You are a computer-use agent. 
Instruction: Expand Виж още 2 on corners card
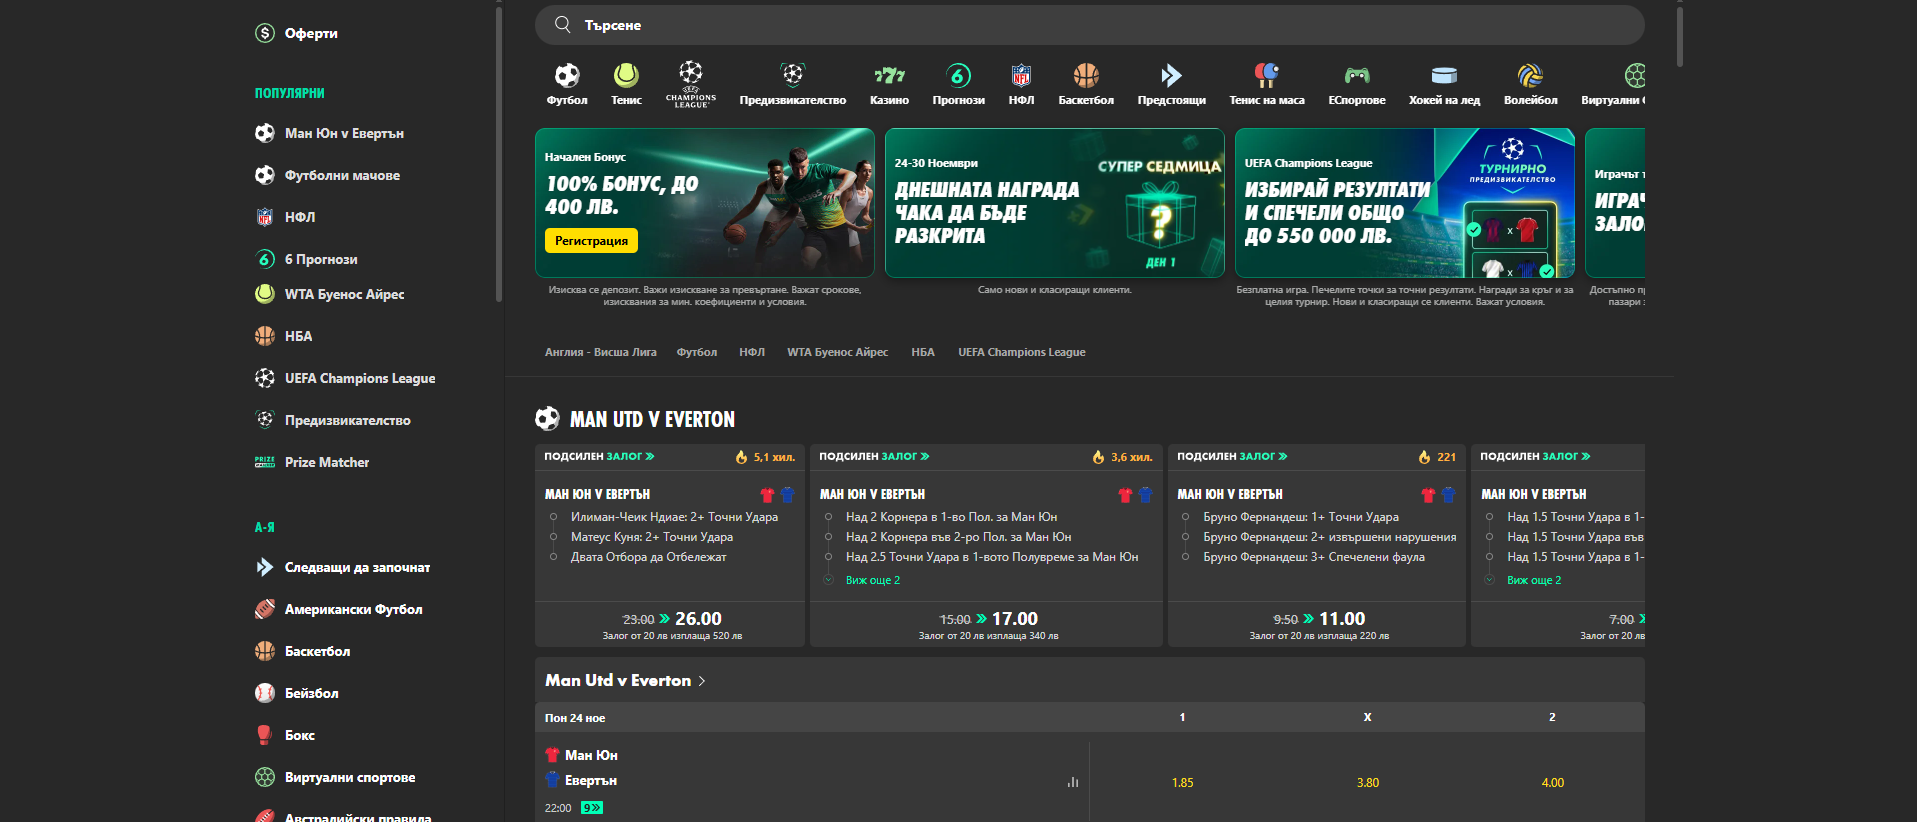872,580
